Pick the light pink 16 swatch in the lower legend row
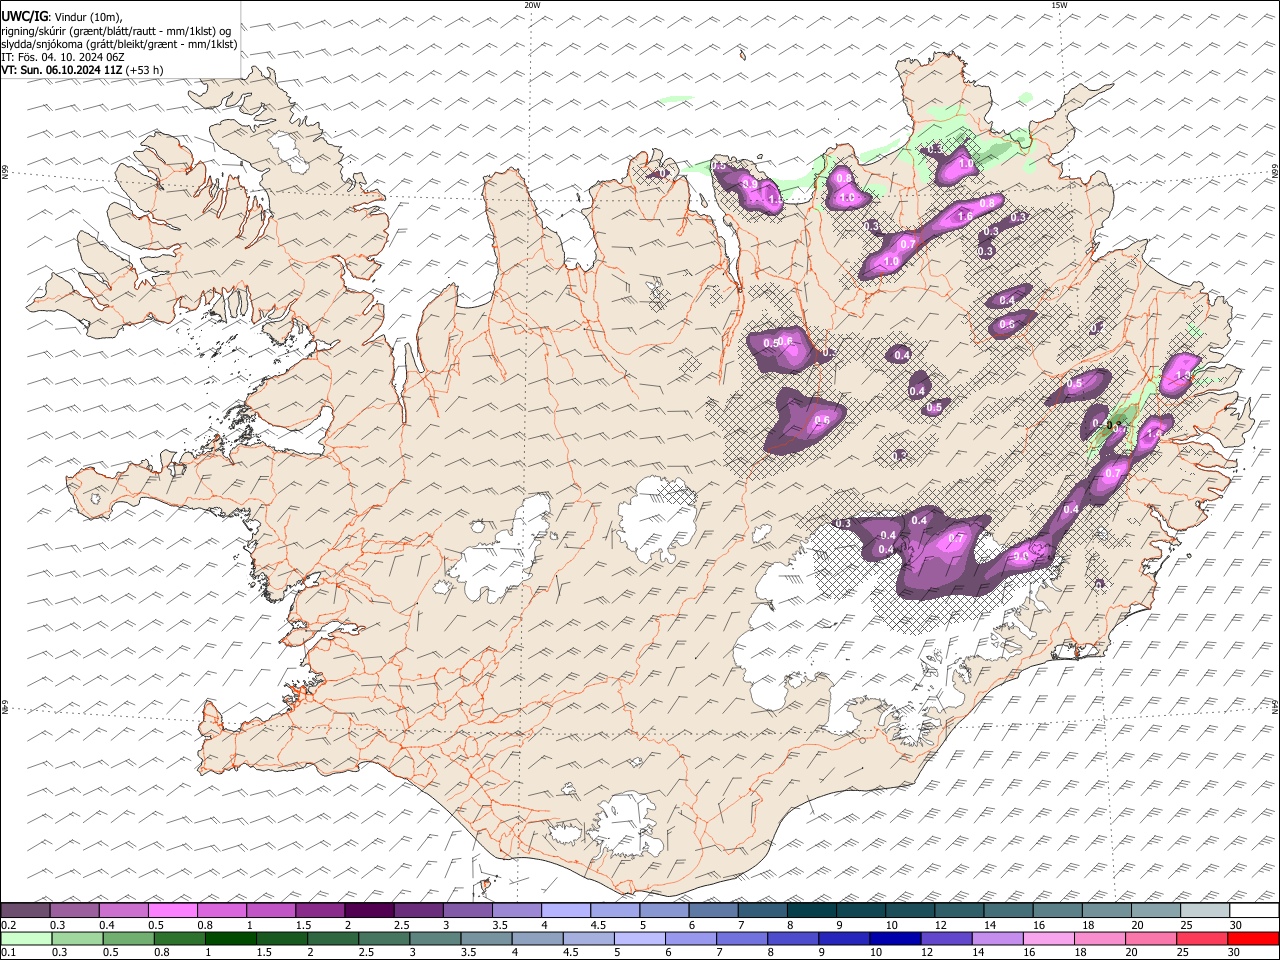This screenshot has height=960, width=1280. 1048,939
